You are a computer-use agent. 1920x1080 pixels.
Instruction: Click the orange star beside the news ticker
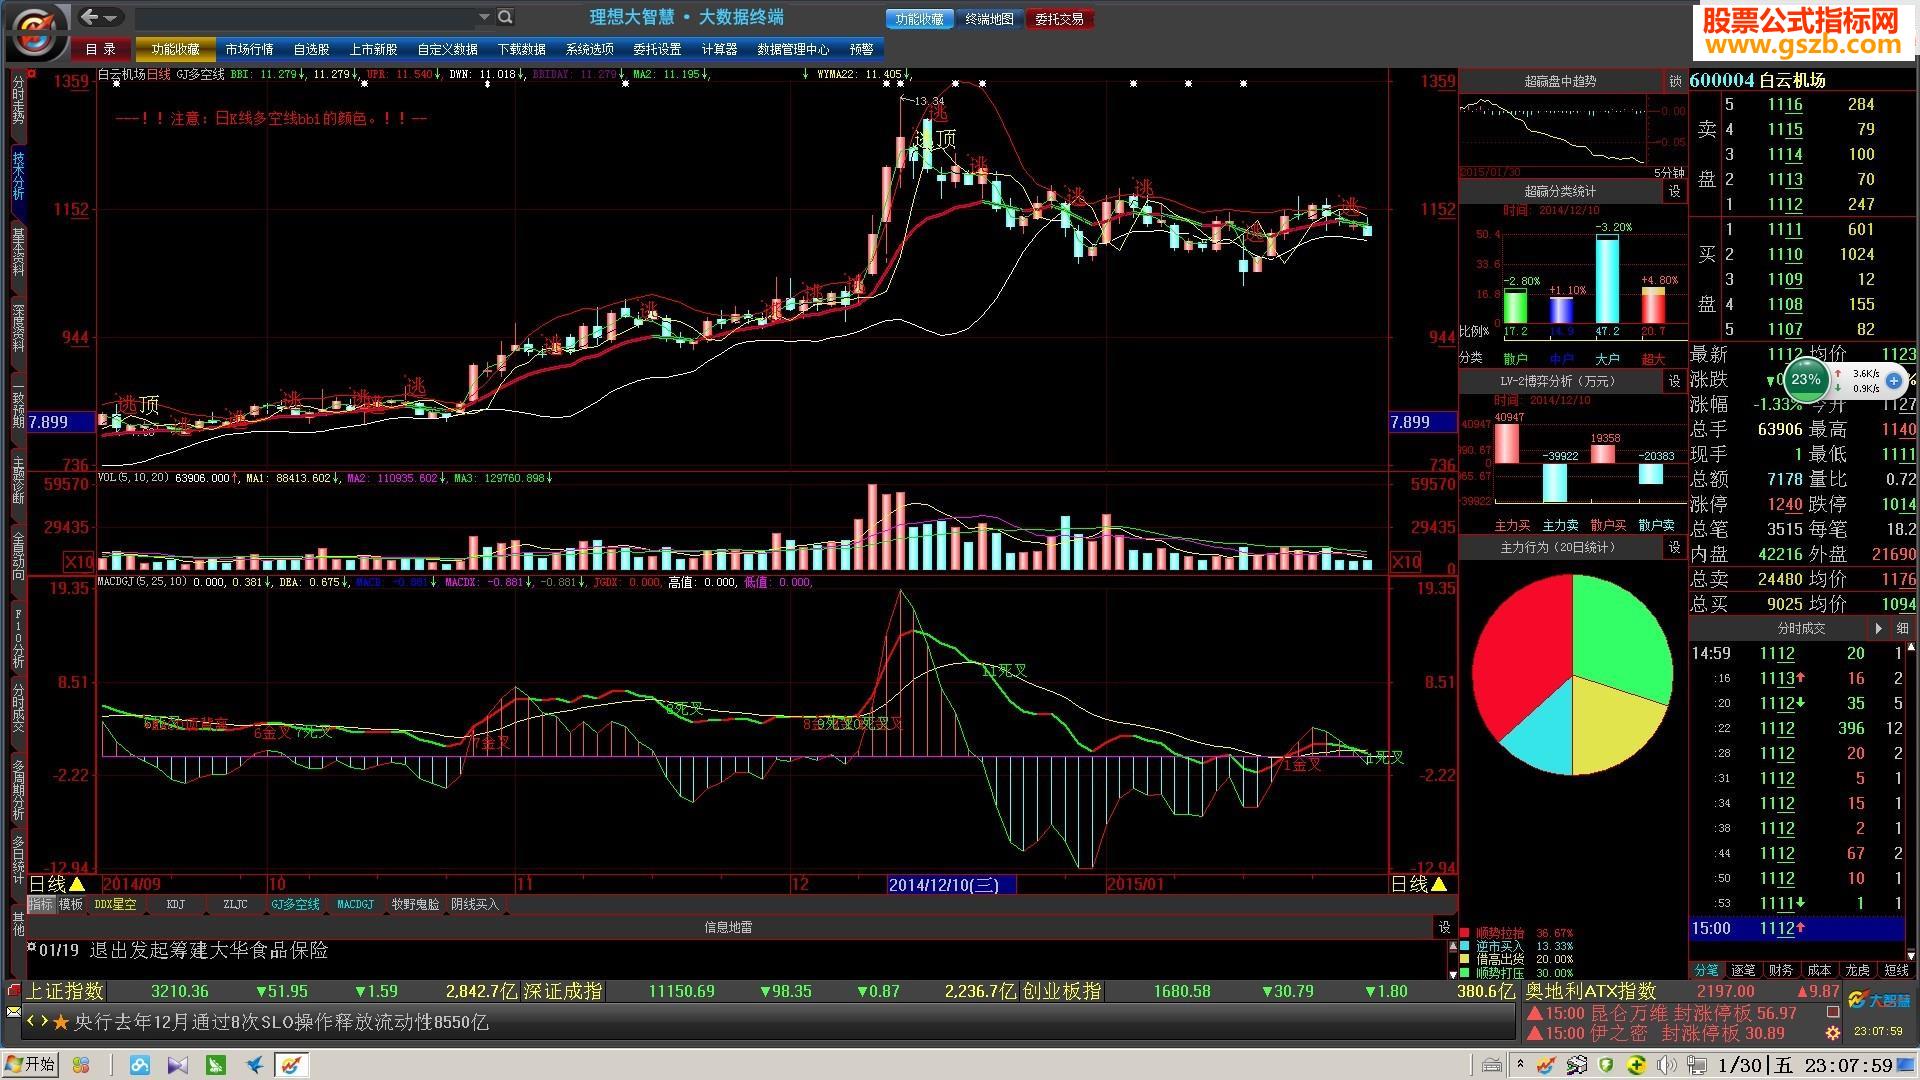(61, 1022)
